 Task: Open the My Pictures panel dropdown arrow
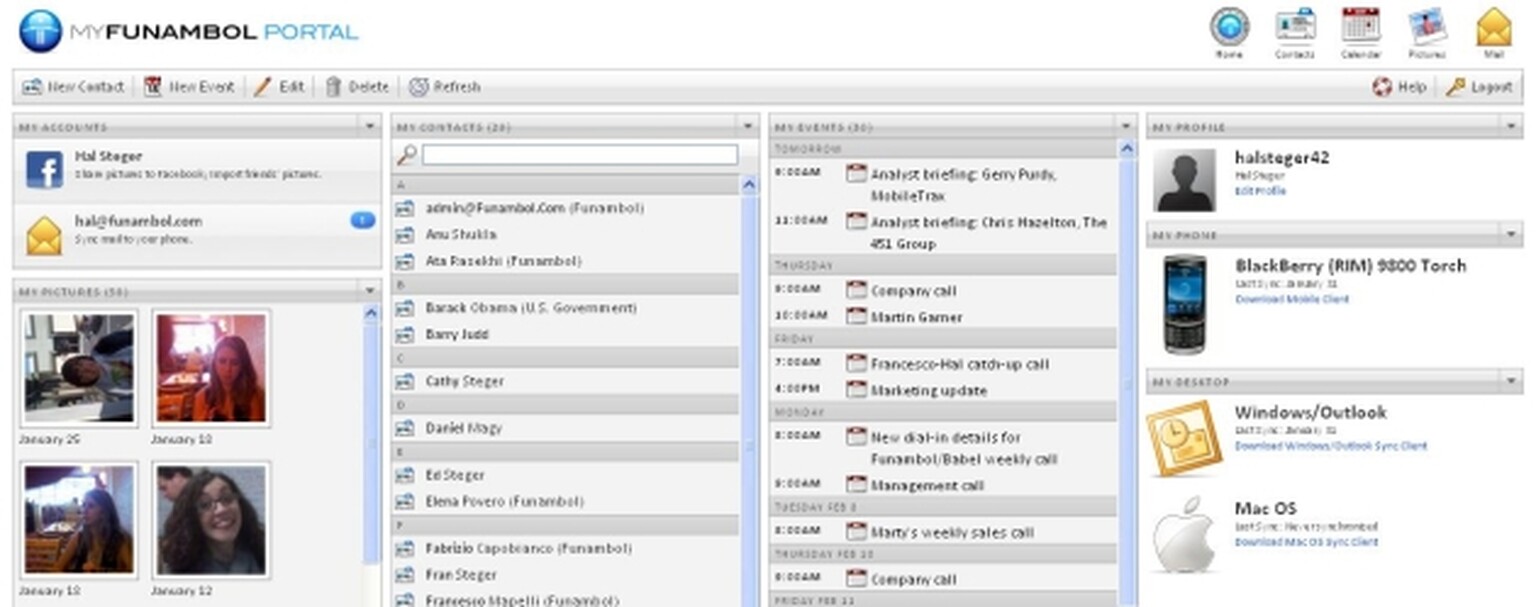point(370,291)
